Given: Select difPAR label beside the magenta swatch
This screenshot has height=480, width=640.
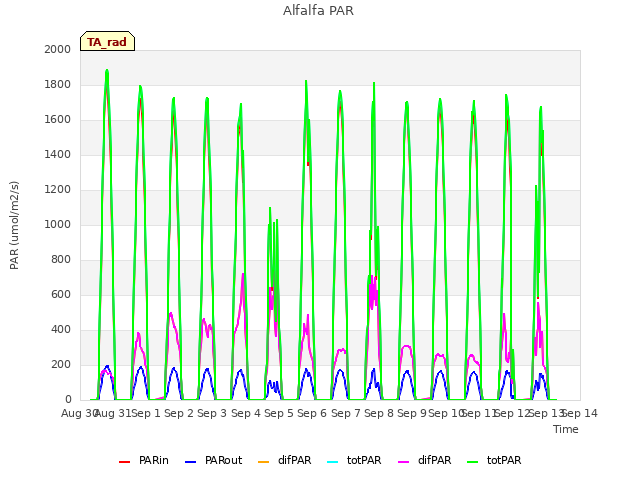Looking at the screenshot, I should click(434, 460).
